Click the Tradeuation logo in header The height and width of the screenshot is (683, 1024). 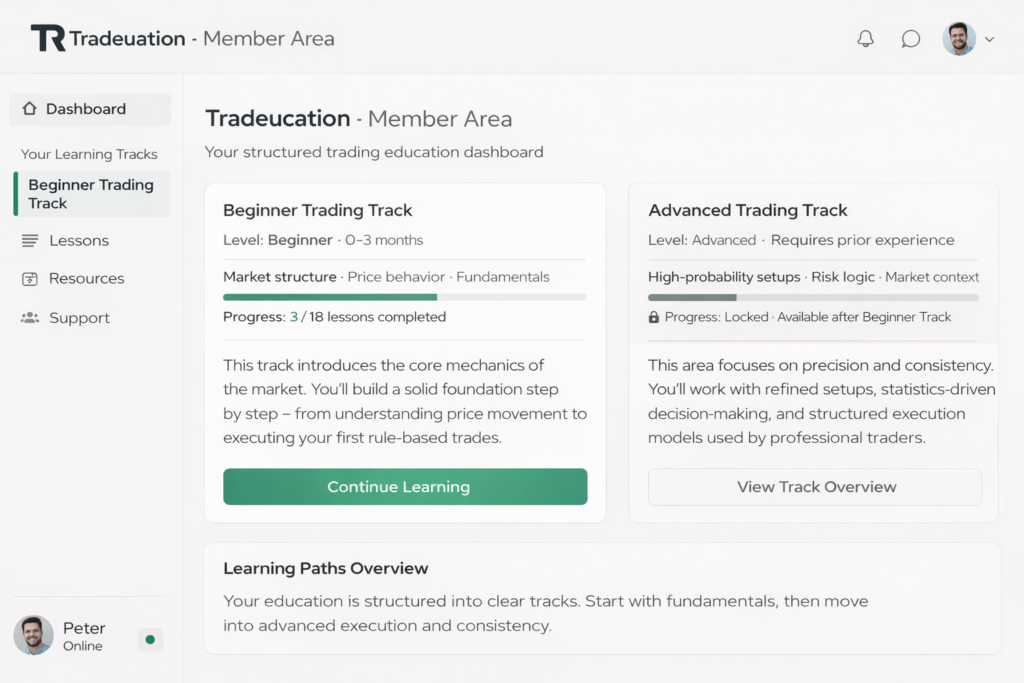[48, 39]
